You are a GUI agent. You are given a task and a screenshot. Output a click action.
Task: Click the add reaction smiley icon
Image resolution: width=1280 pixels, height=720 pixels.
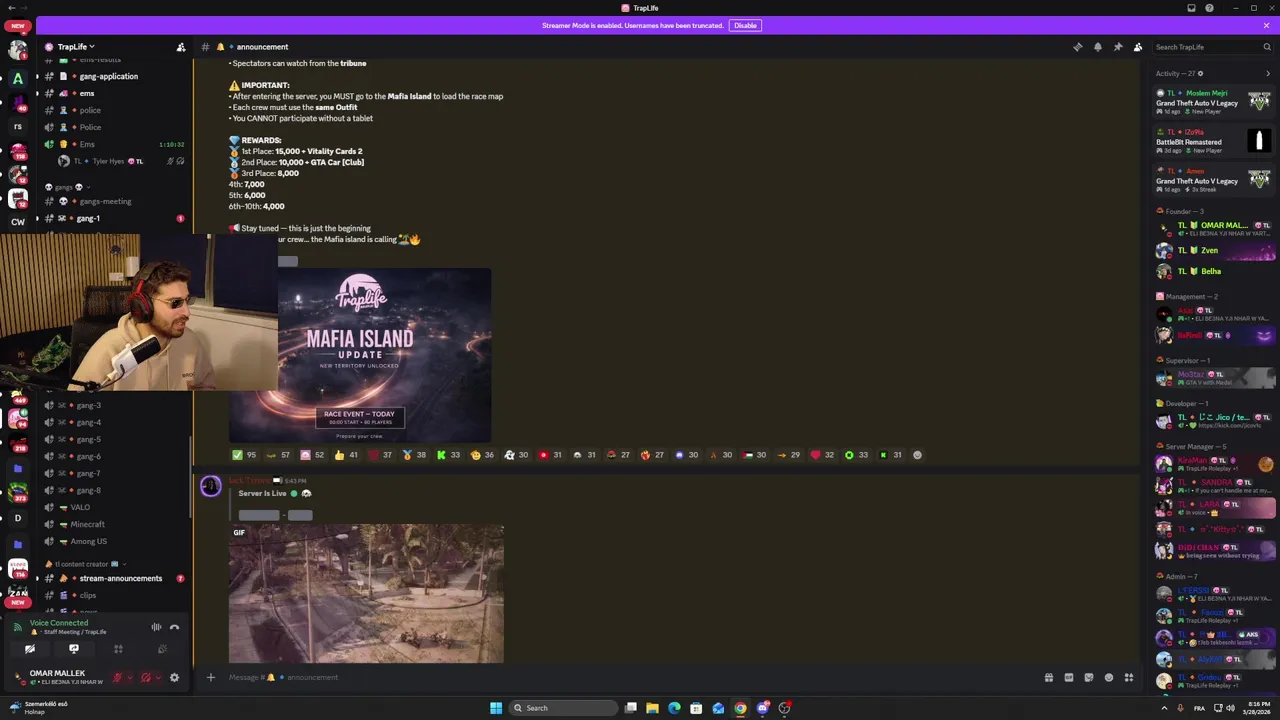pos(917,455)
